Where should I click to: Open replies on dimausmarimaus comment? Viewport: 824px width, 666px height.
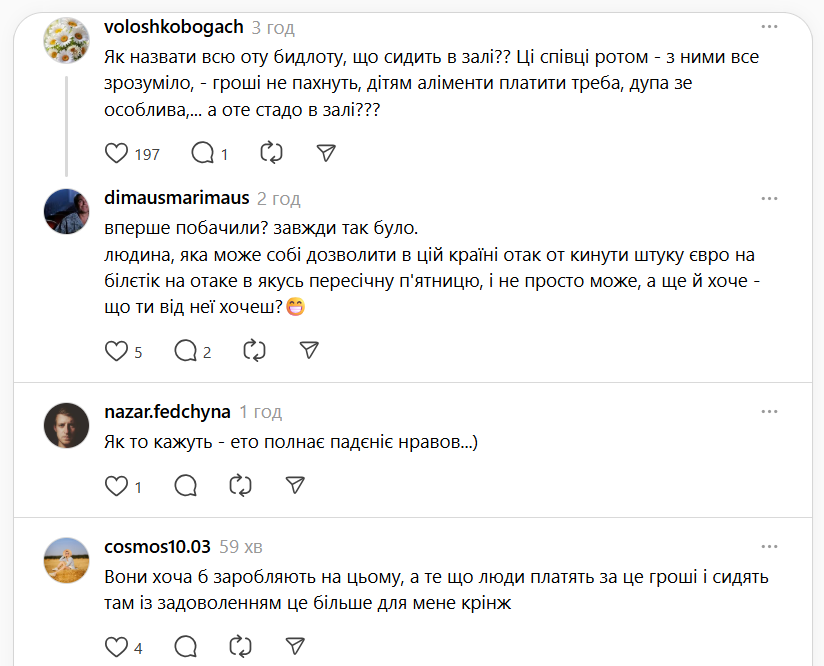(x=186, y=351)
